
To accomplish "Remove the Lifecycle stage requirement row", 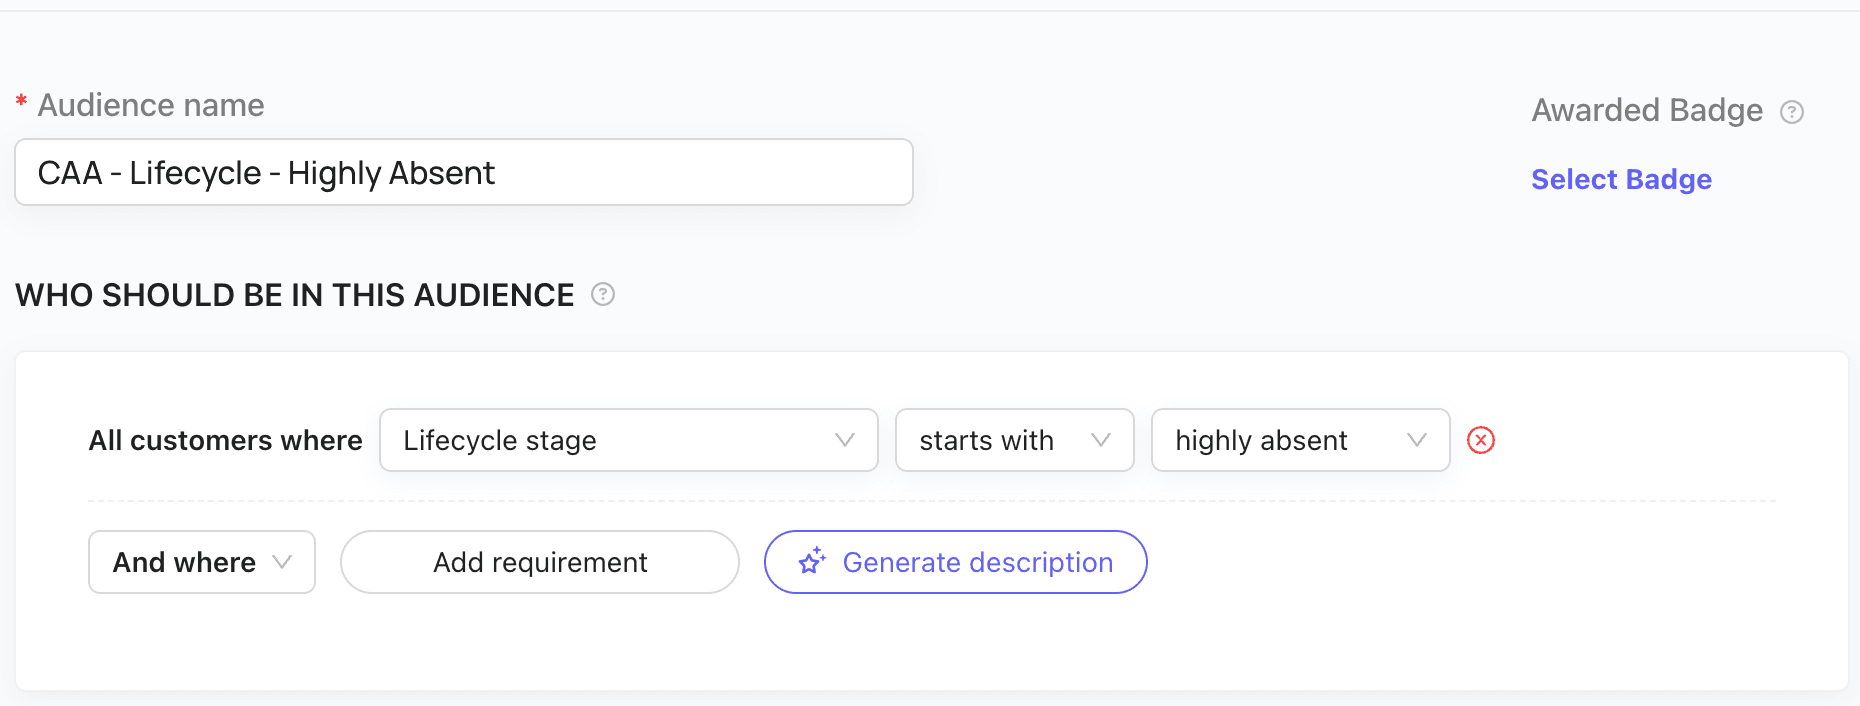I will [1481, 440].
